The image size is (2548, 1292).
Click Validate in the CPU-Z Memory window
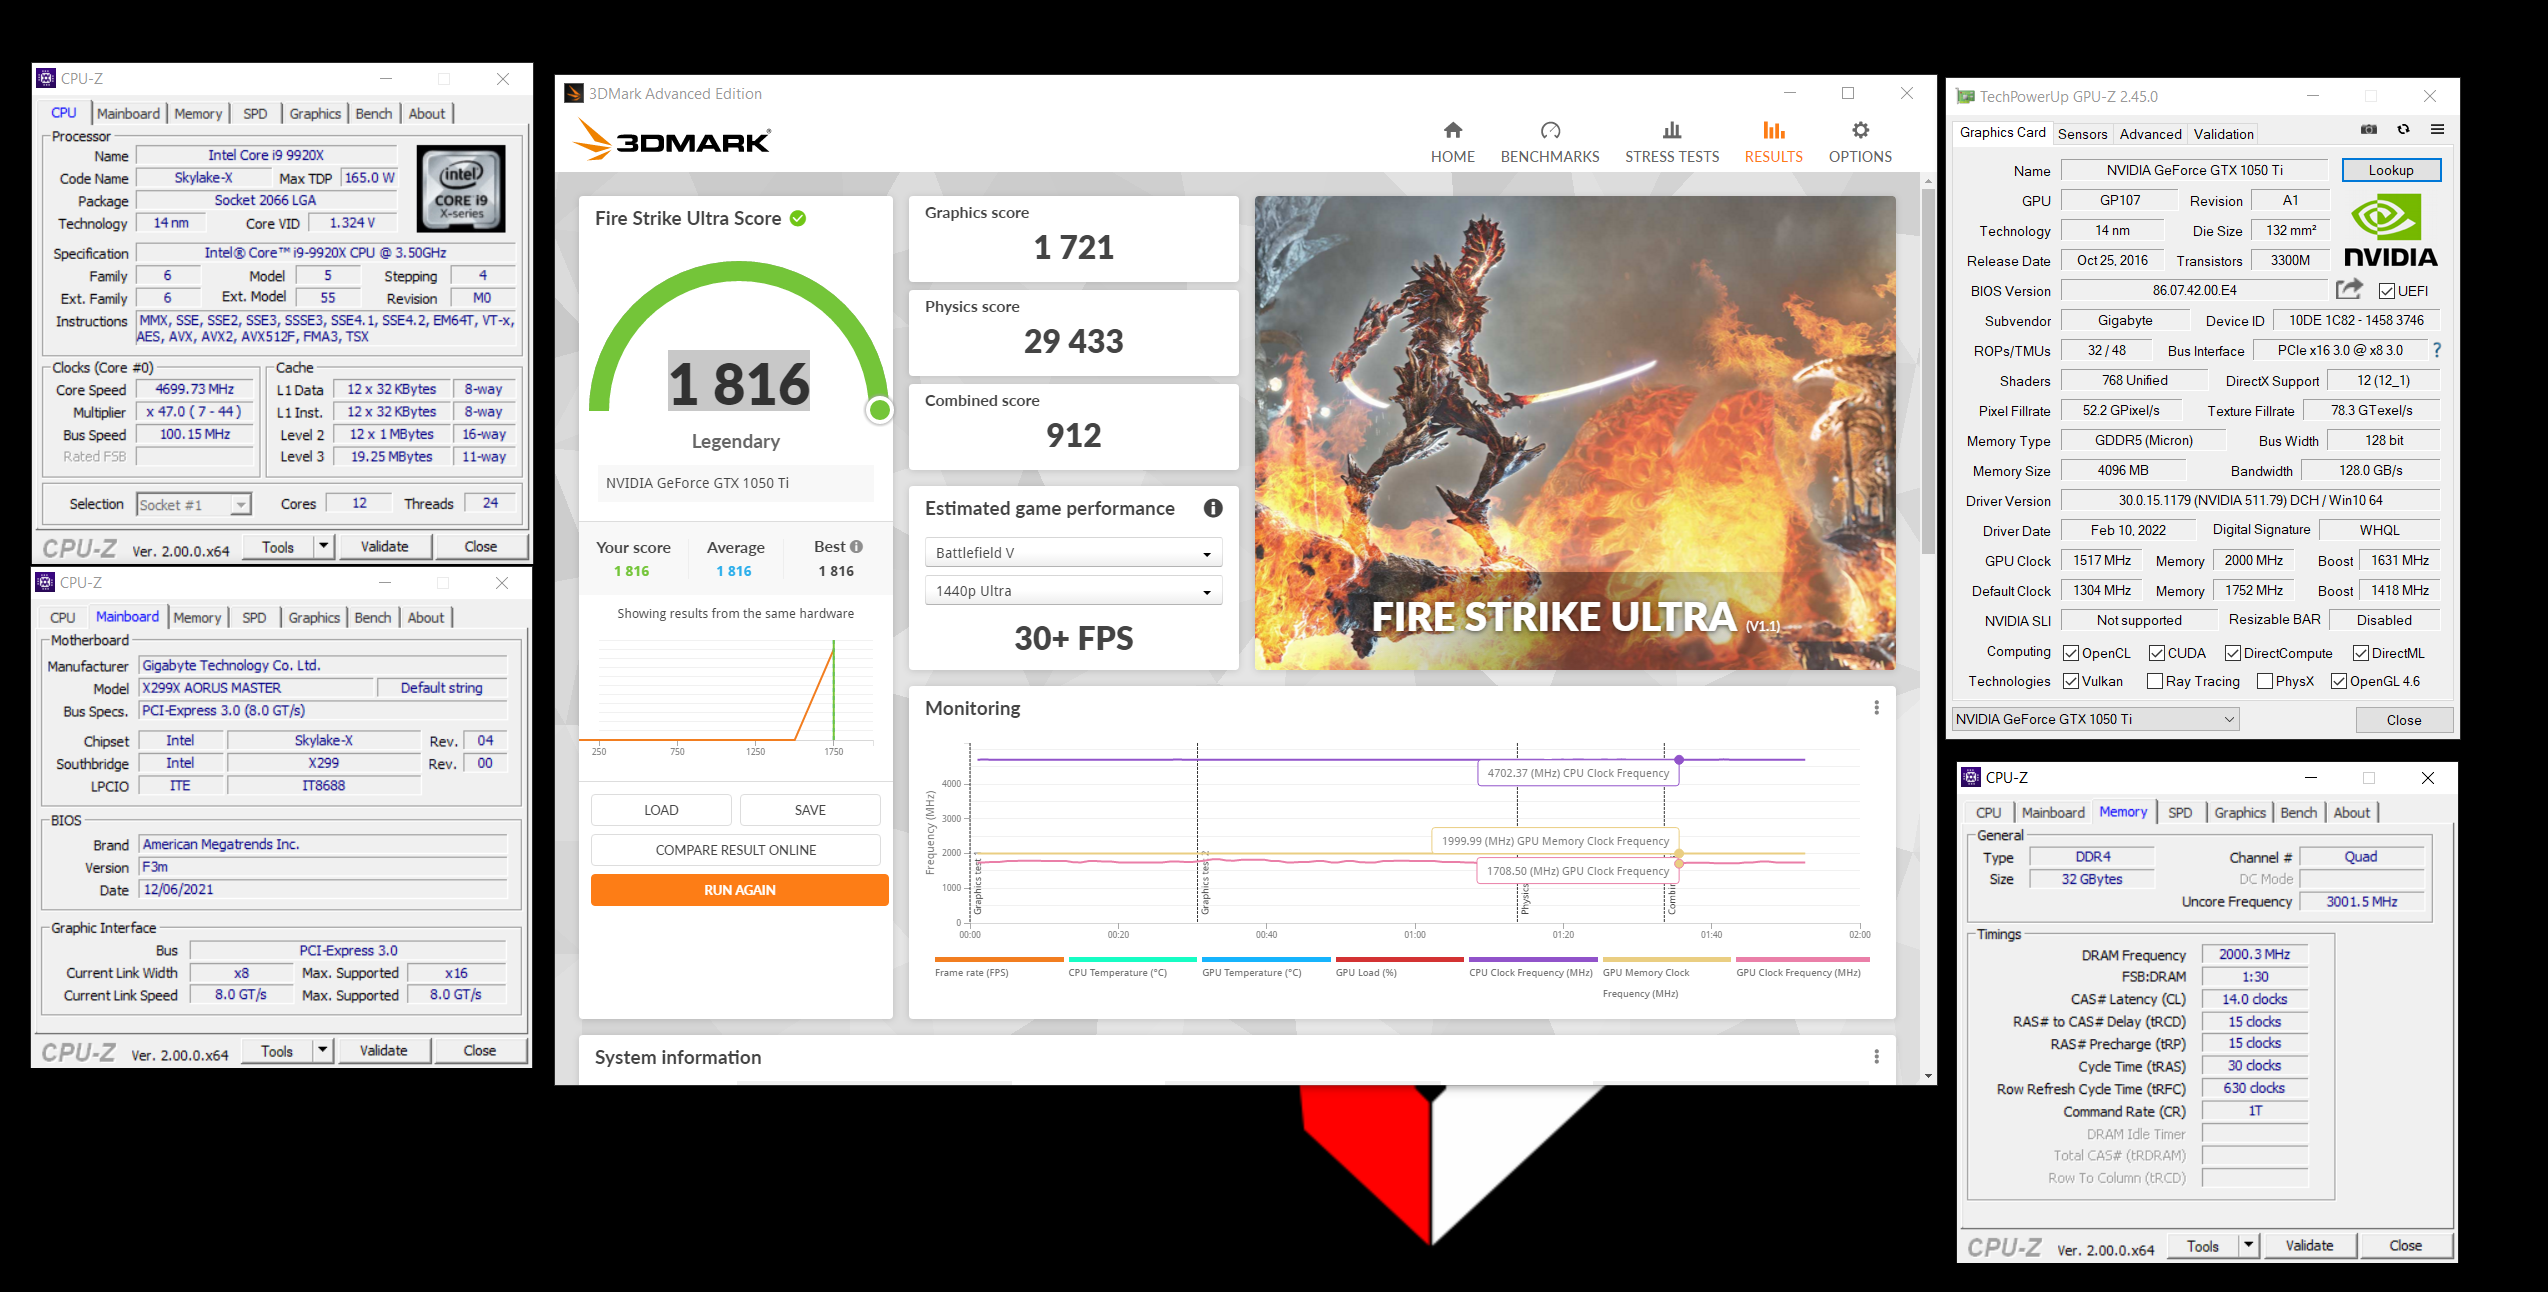(x=2308, y=1245)
